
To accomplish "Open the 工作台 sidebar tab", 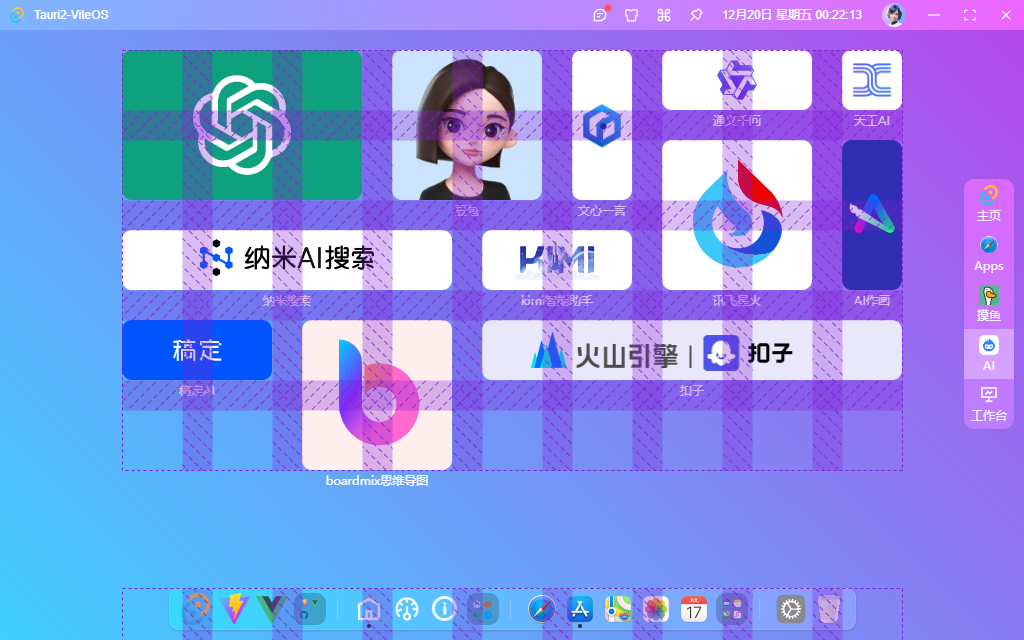I will pos(989,404).
